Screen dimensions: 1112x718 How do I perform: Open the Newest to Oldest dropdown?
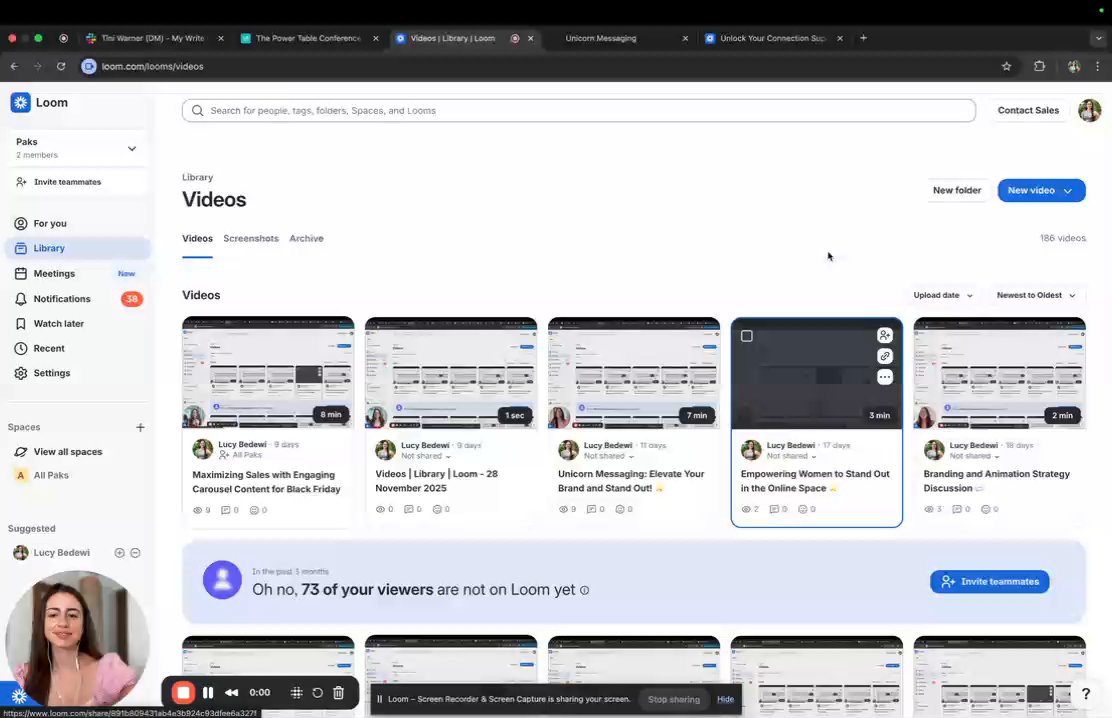[1035, 295]
